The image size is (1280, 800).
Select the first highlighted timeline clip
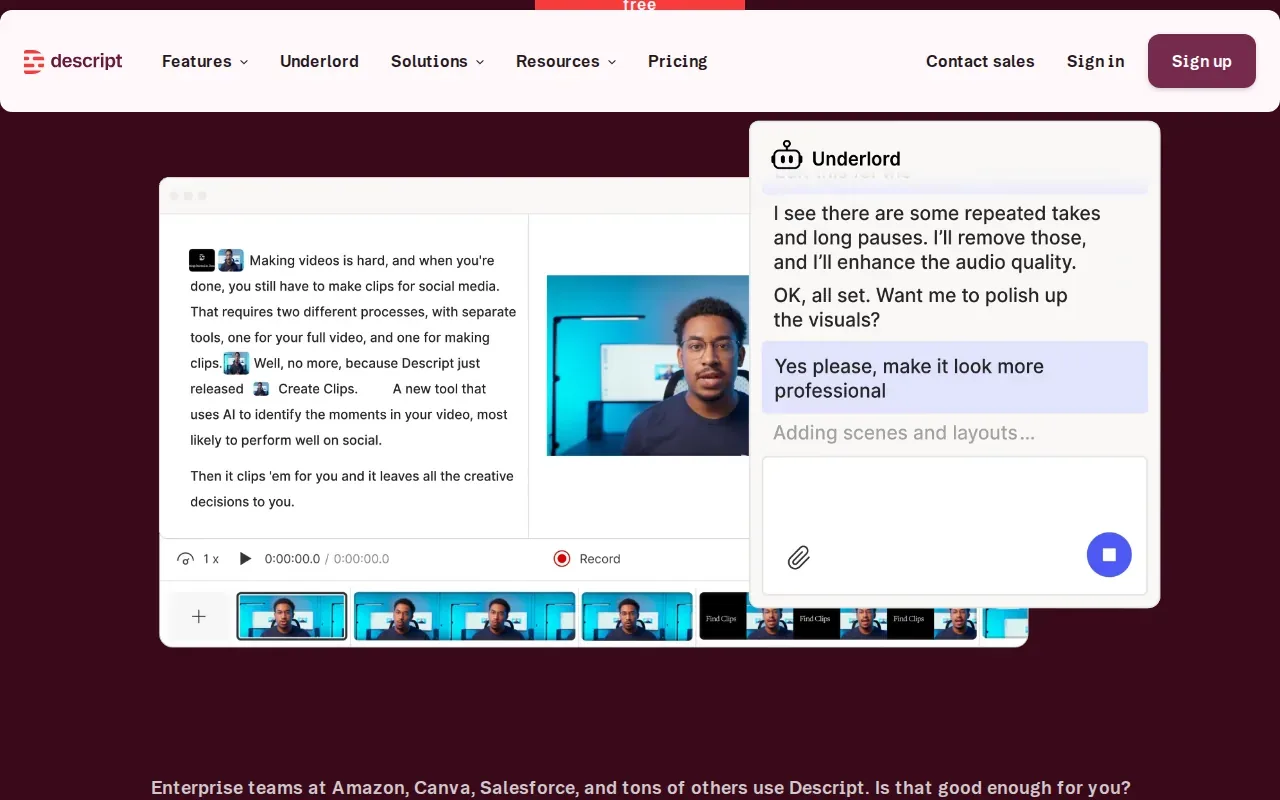click(292, 616)
